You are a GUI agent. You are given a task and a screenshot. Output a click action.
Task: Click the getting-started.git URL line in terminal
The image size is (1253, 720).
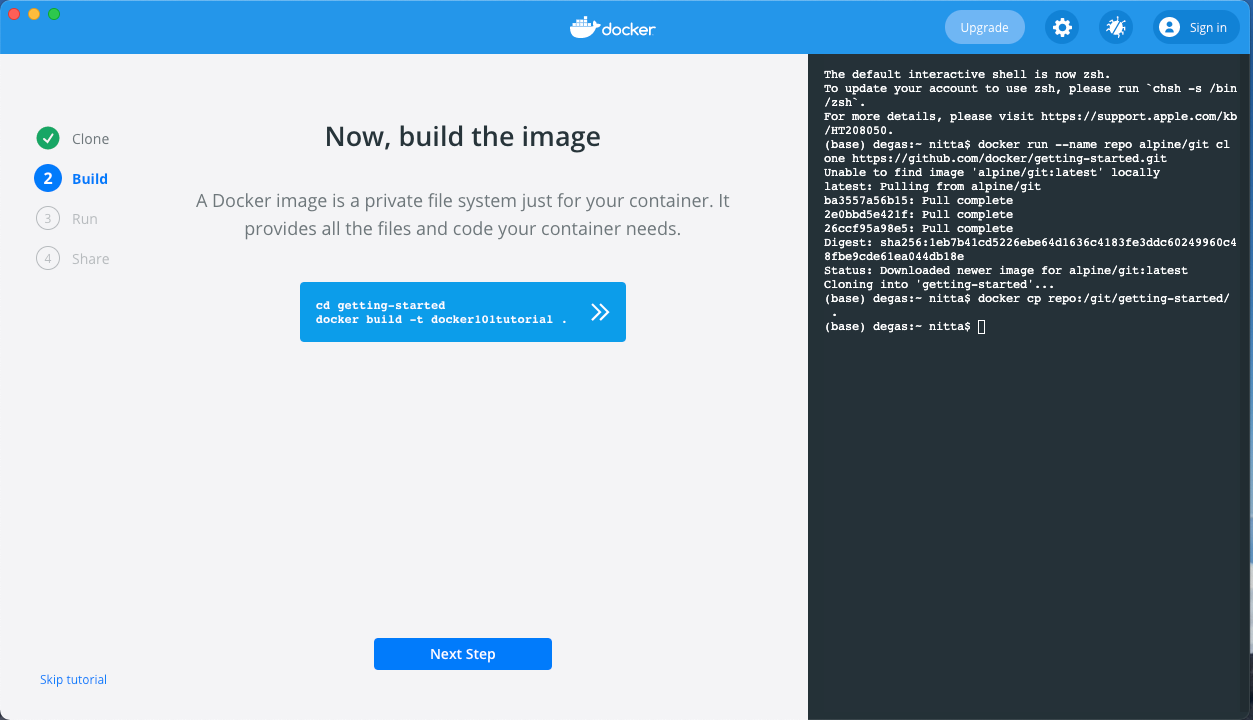tap(995, 158)
